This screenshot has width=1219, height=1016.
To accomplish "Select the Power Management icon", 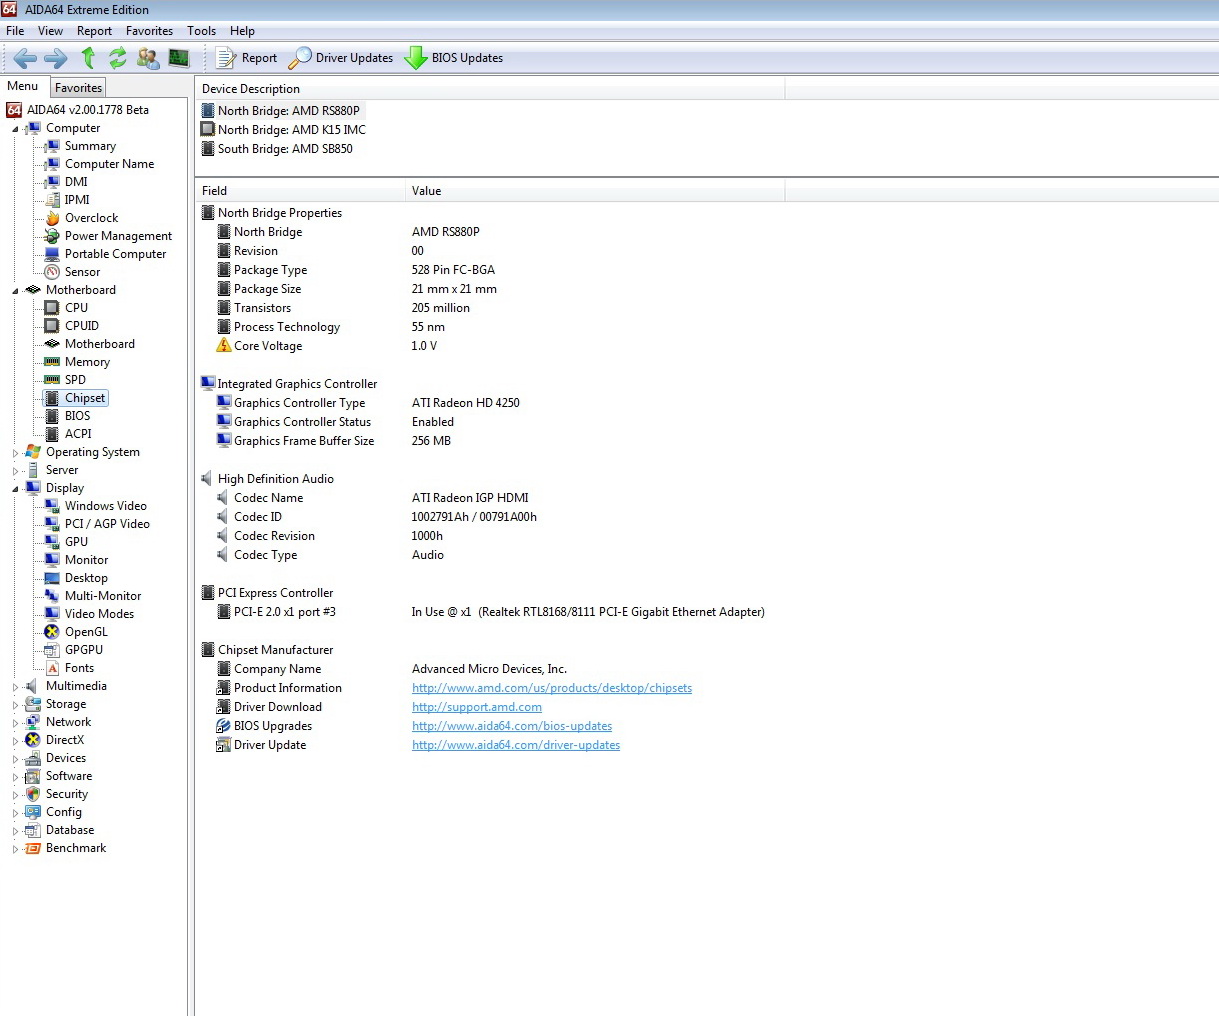I will pyautogui.click(x=52, y=236).
